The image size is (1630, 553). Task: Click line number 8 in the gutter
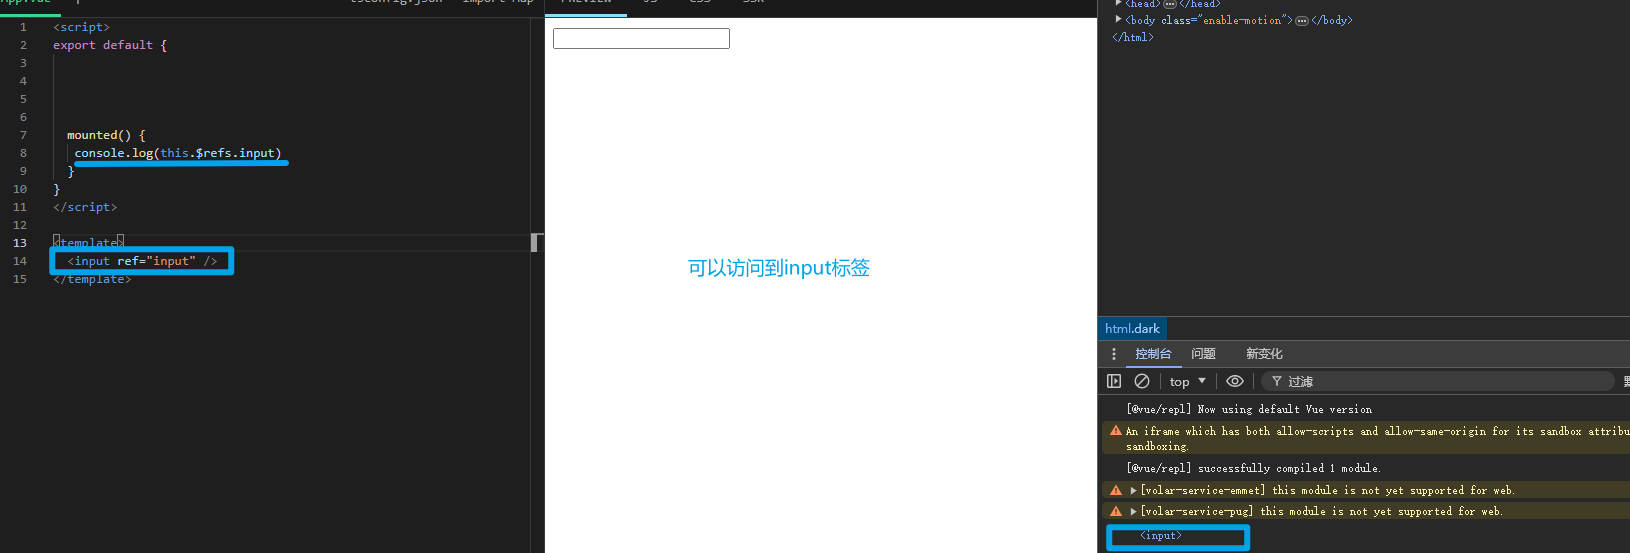(23, 153)
